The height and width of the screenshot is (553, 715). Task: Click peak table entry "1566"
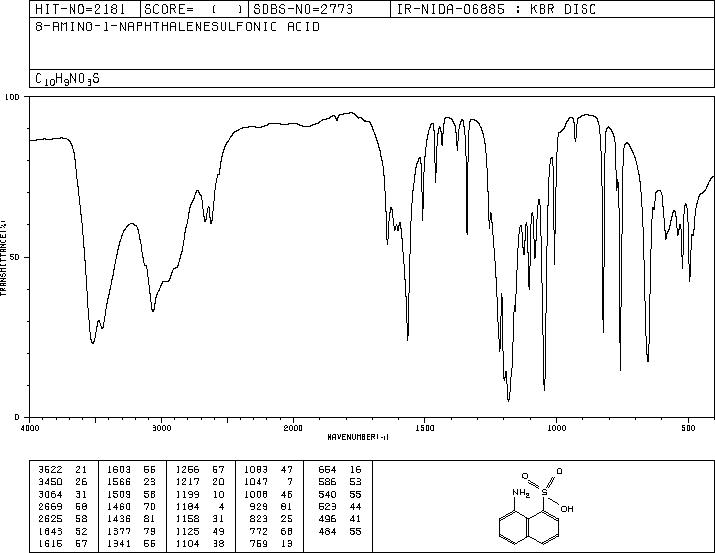click(x=119, y=482)
